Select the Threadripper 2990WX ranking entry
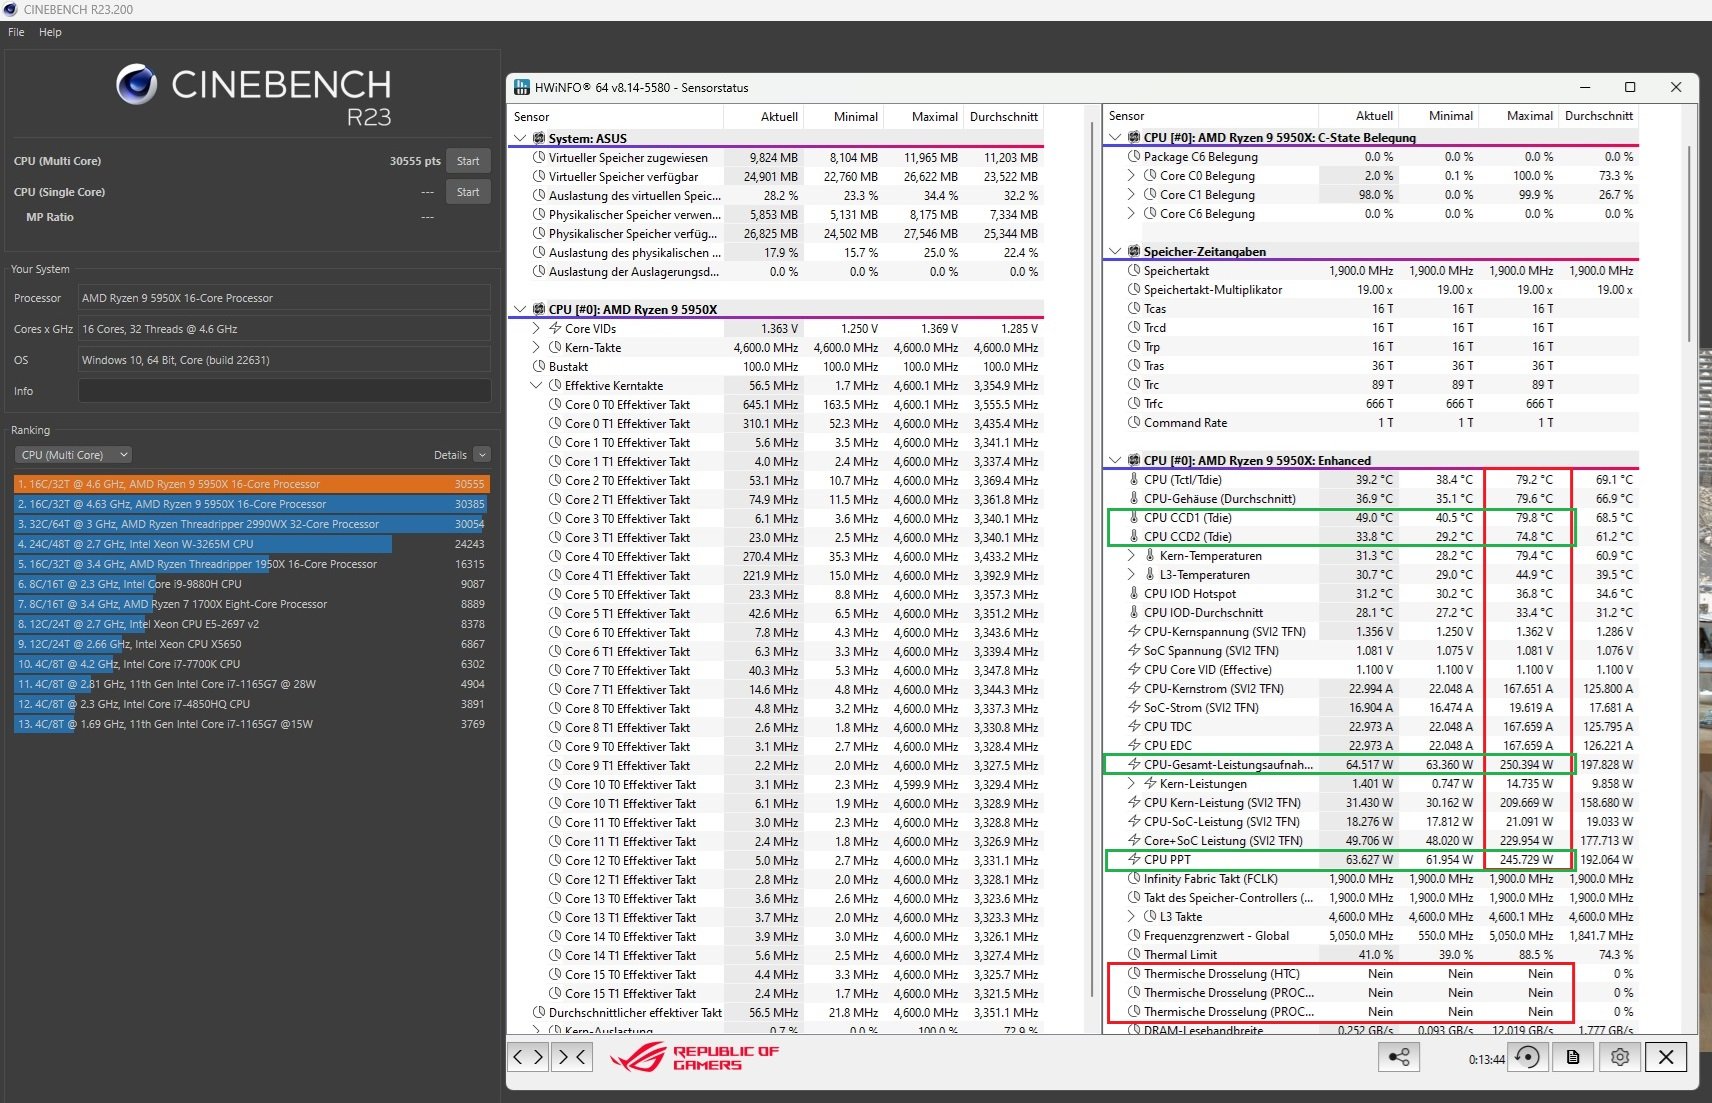Viewport: 1712px width, 1103px height. [251, 524]
